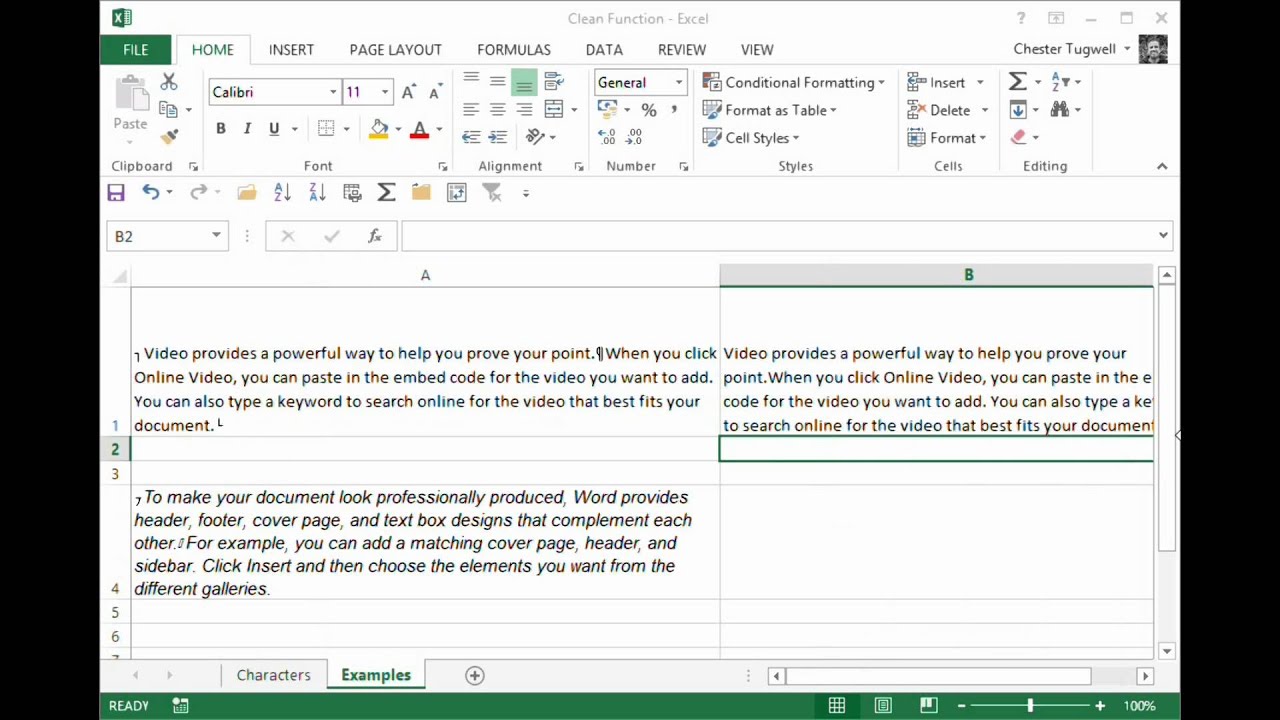Viewport: 1280px width, 720px height.
Task: Open the font color dropdown arrow
Action: pyautogui.click(x=439, y=129)
